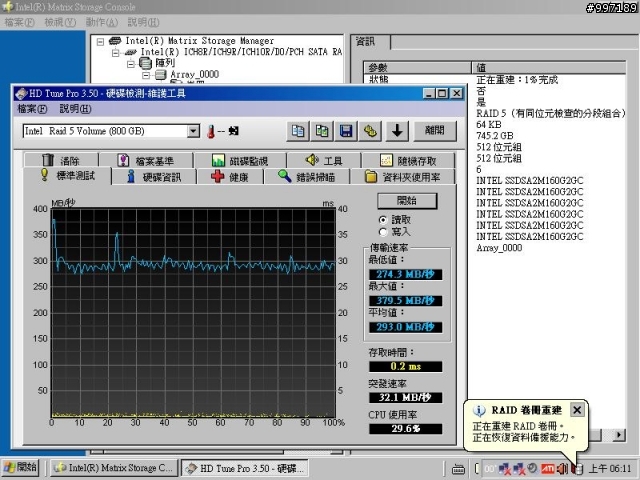This screenshot has width=640, height=480.
Task: Open 說明 menu in Matrix Storage Console
Action: click(x=143, y=22)
